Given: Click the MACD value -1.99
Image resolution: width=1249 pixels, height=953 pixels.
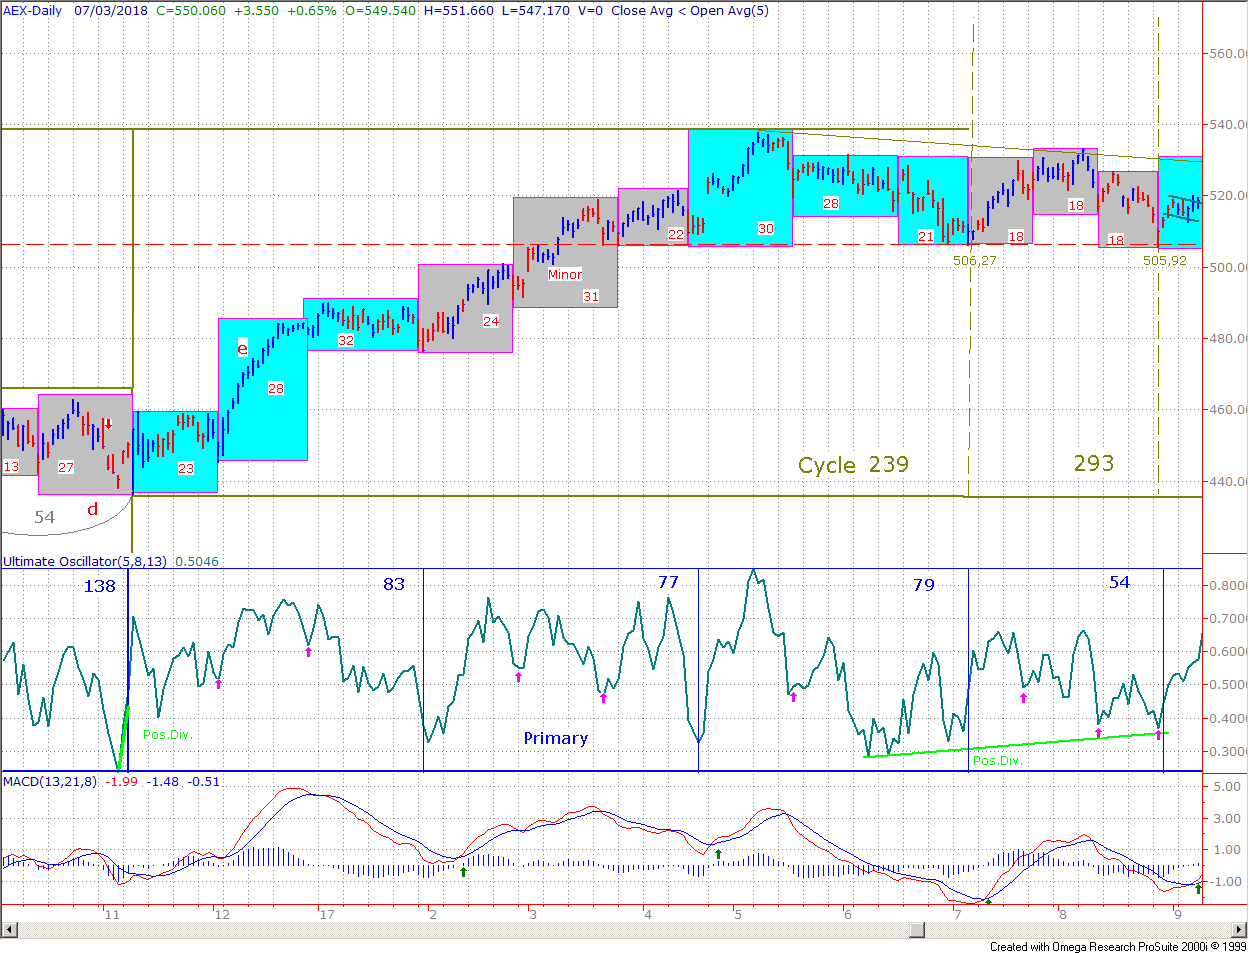Looking at the screenshot, I should (x=122, y=782).
